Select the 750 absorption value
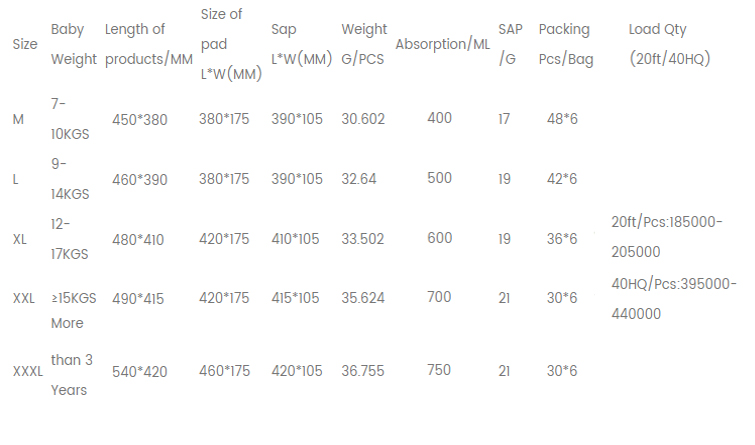This screenshot has height=445, width=755. pyautogui.click(x=439, y=370)
